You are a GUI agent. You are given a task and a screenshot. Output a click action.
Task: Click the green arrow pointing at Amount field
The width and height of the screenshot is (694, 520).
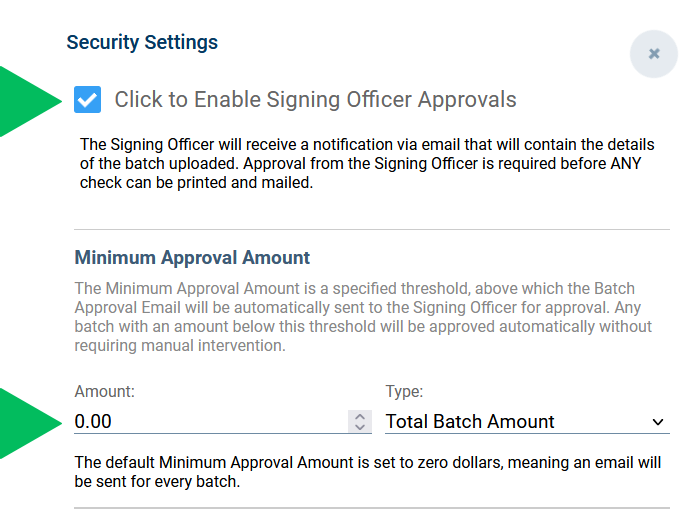(x=31, y=423)
